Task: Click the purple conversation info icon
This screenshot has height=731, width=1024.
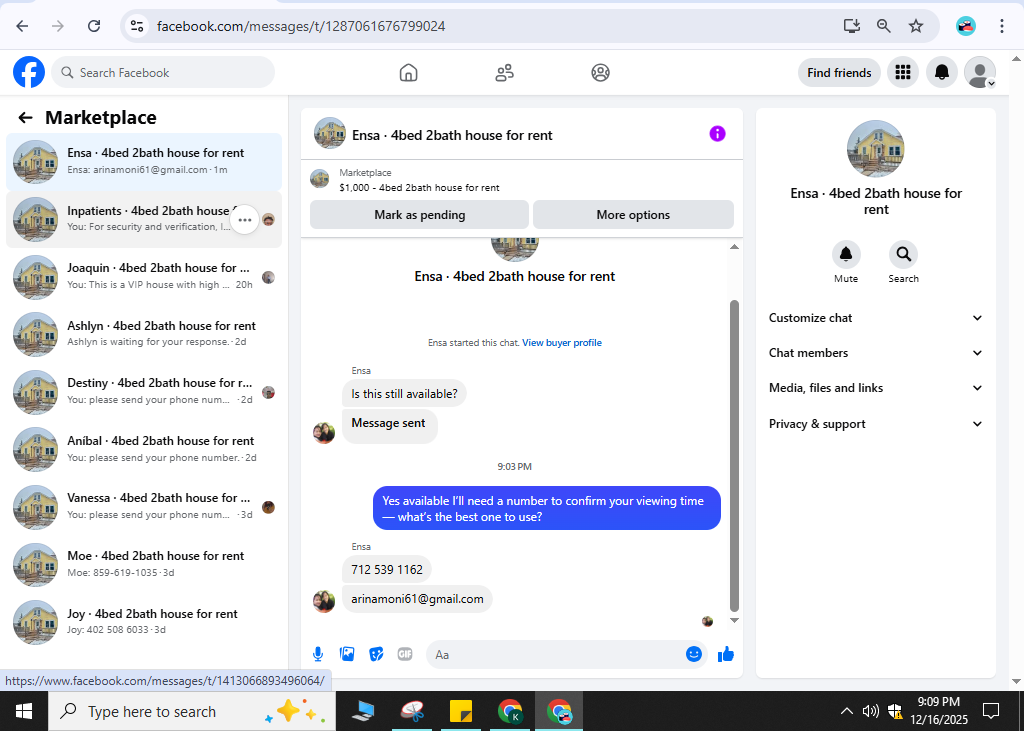Action: click(717, 134)
